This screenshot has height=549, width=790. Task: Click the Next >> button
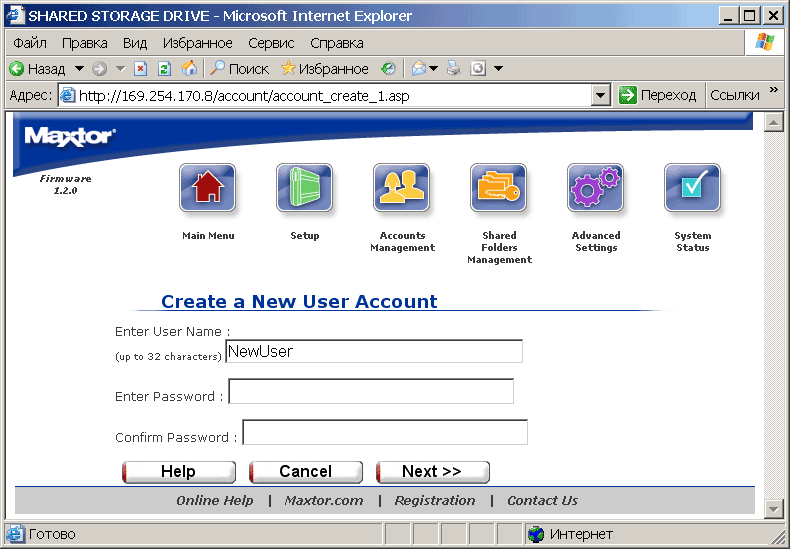433,472
